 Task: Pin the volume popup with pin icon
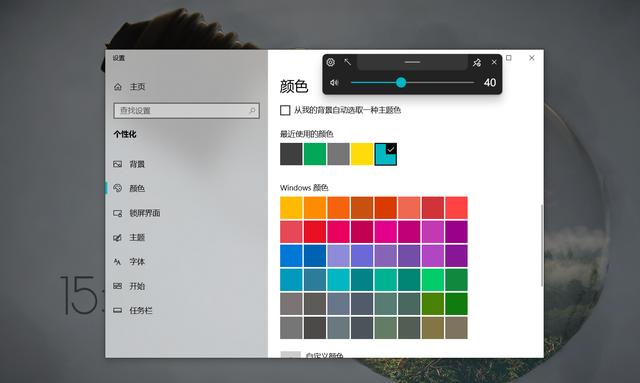click(477, 62)
